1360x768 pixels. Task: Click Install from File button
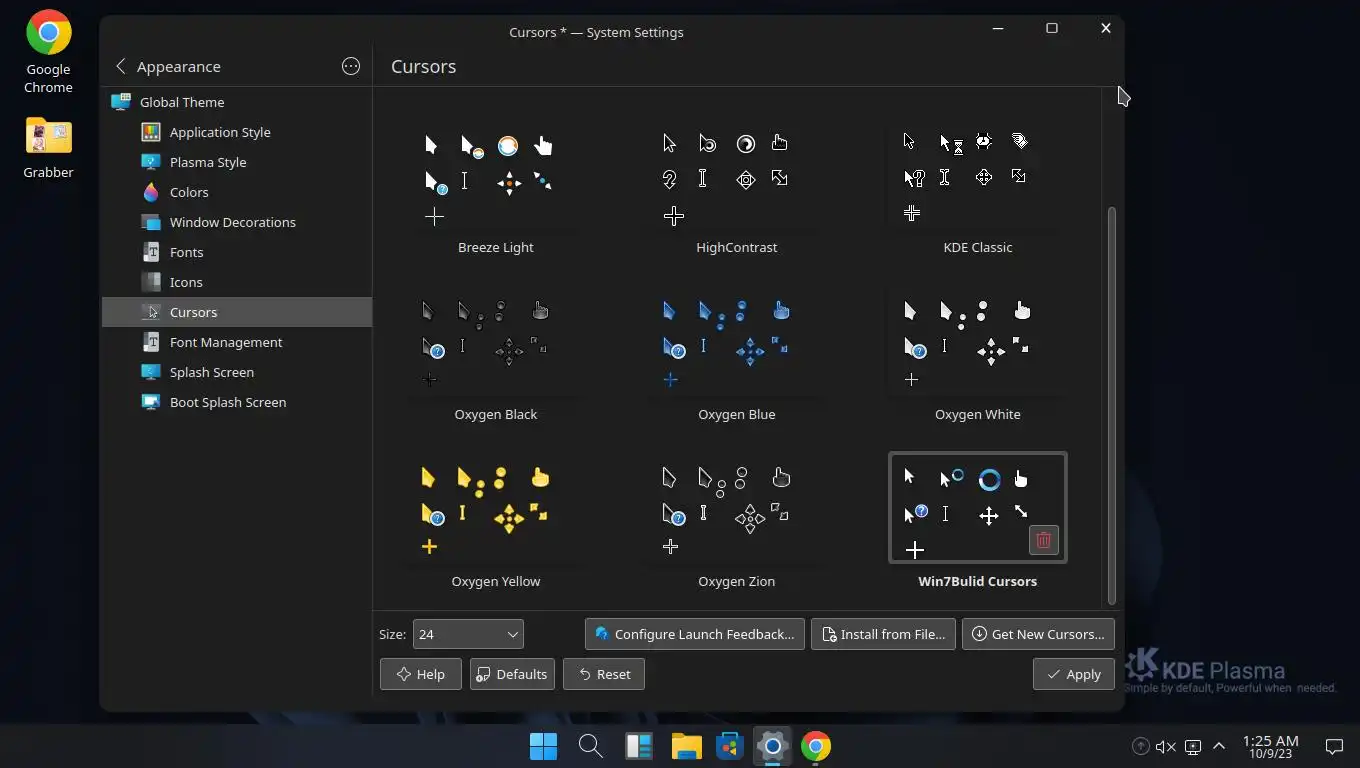click(883, 634)
